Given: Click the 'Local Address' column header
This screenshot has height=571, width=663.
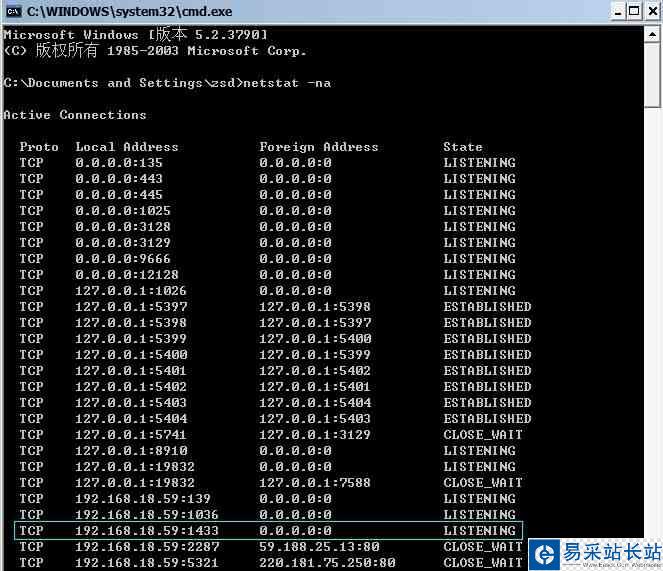Looking at the screenshot, I should click(x=127, y=147).
